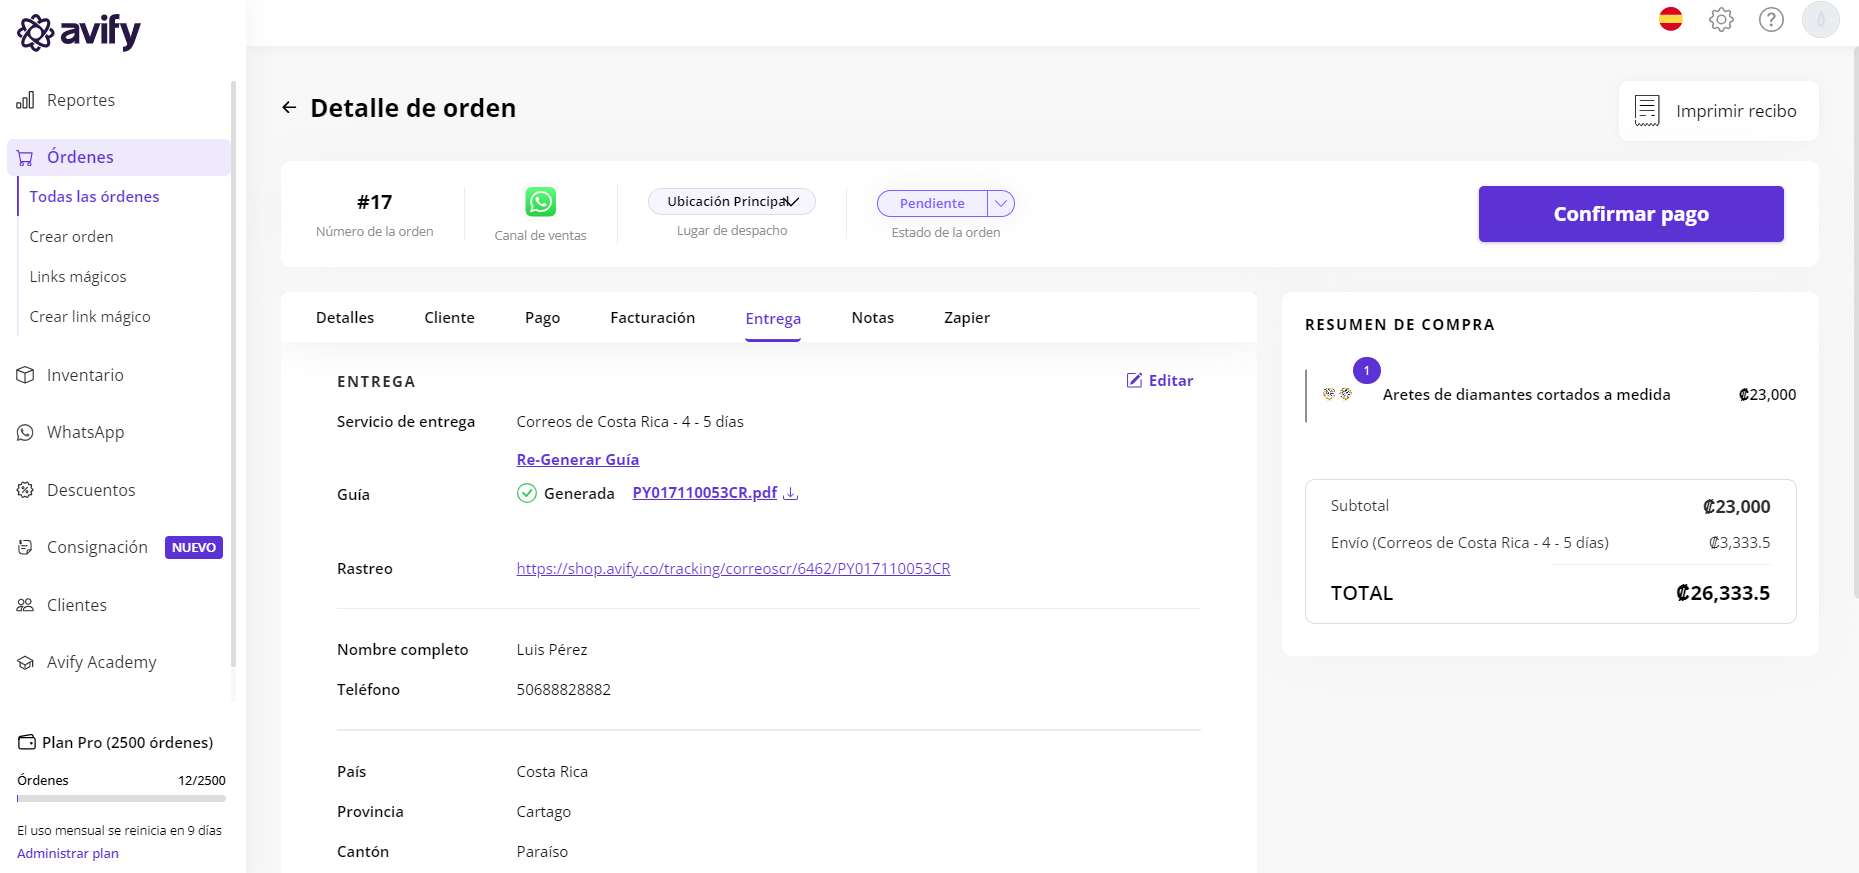Open the Cliente tab

(449, 318)
